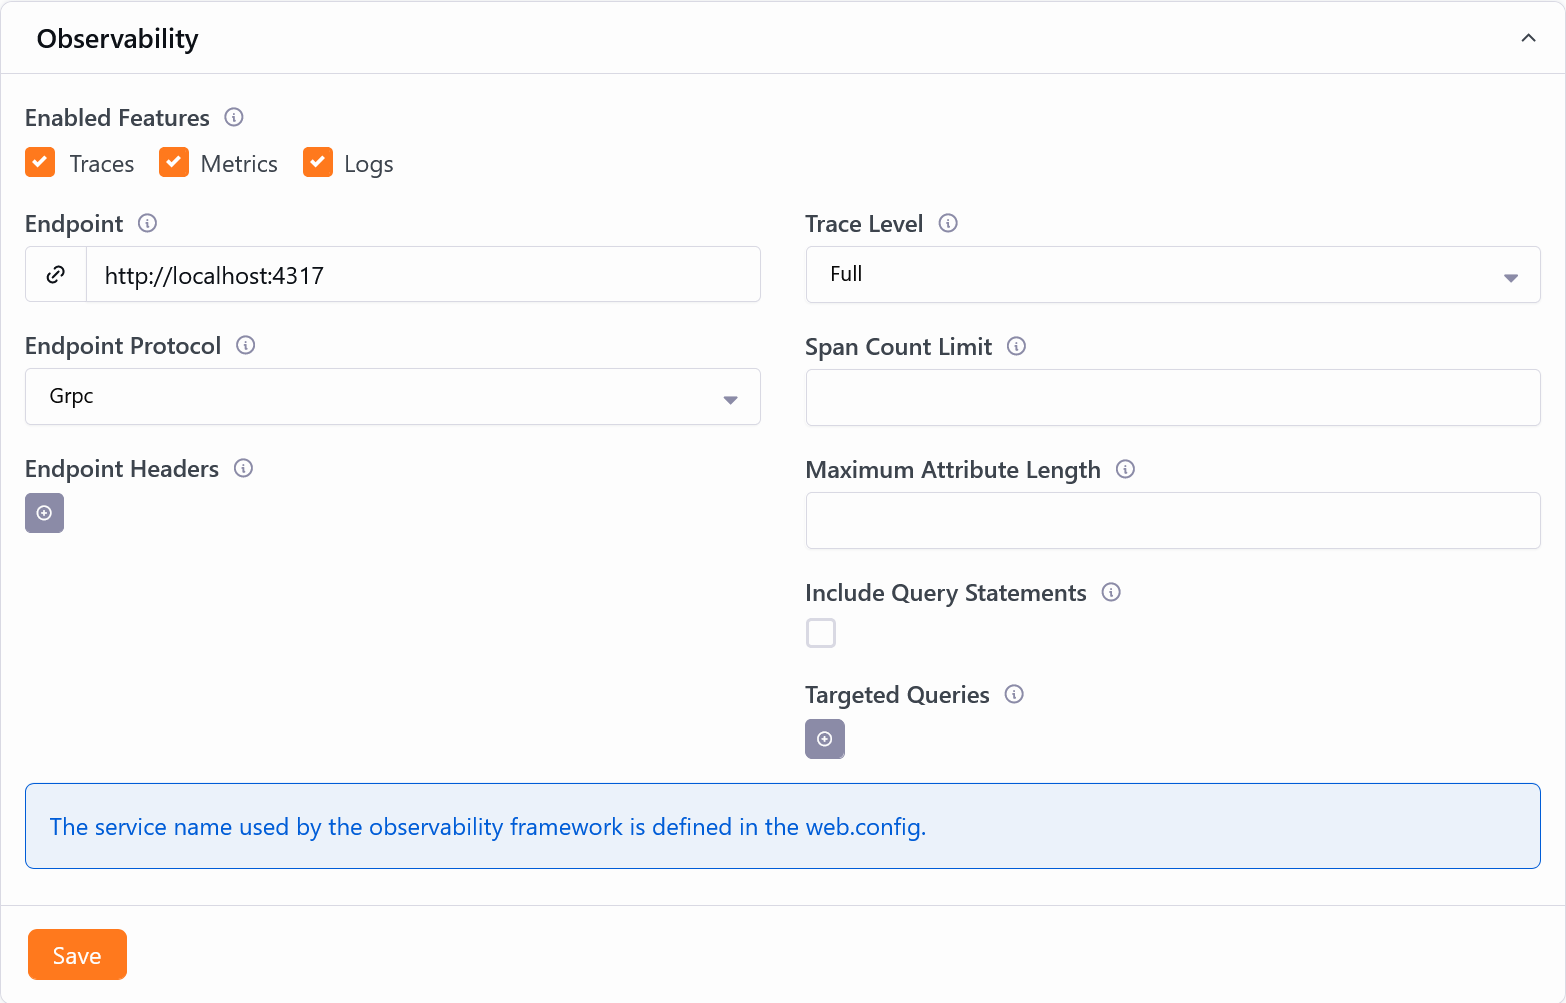Add a new Targeted Queries entry
The height and width of the screenshot is (1003, 1566).
pyautogui.click(x=824, y=739)
